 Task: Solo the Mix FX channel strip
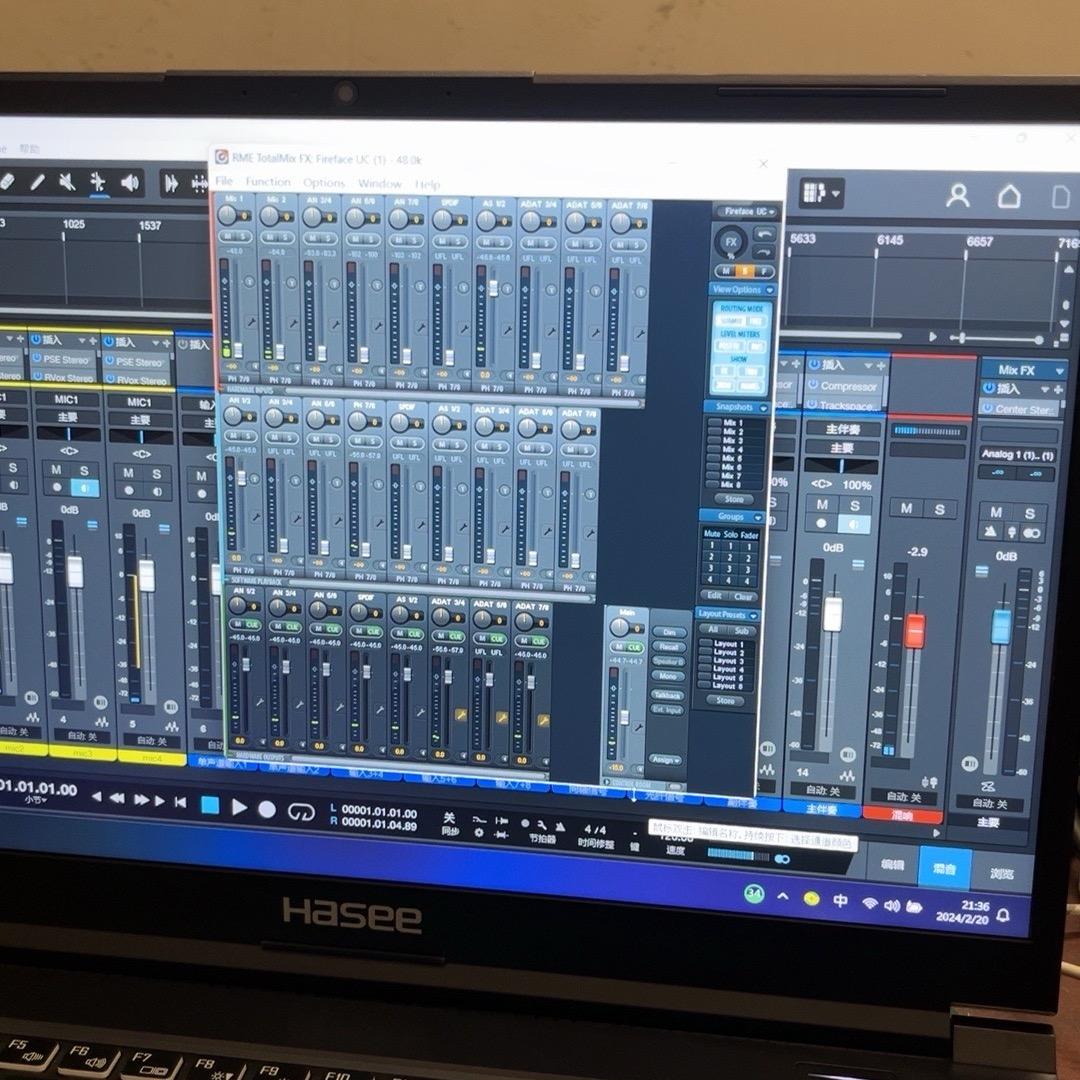coord(1029,513)
